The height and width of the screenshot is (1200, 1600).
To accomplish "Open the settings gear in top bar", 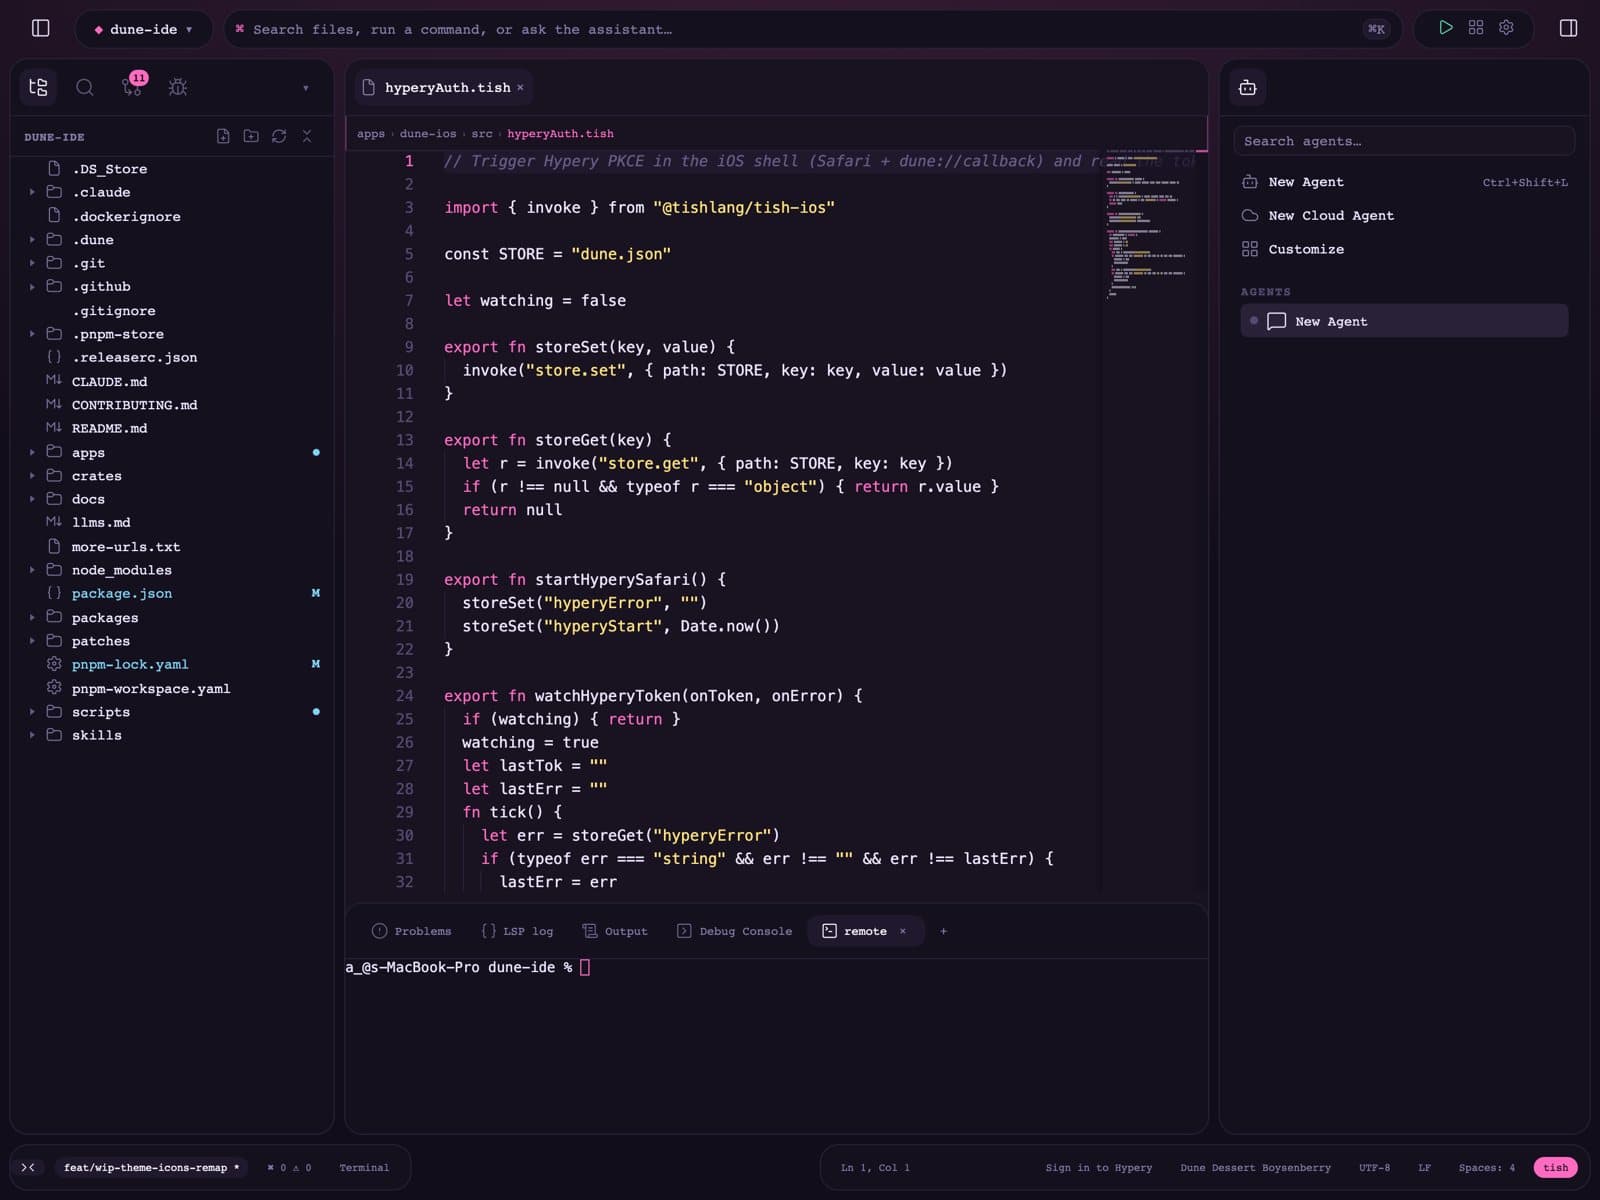I will pos(1506,28).
